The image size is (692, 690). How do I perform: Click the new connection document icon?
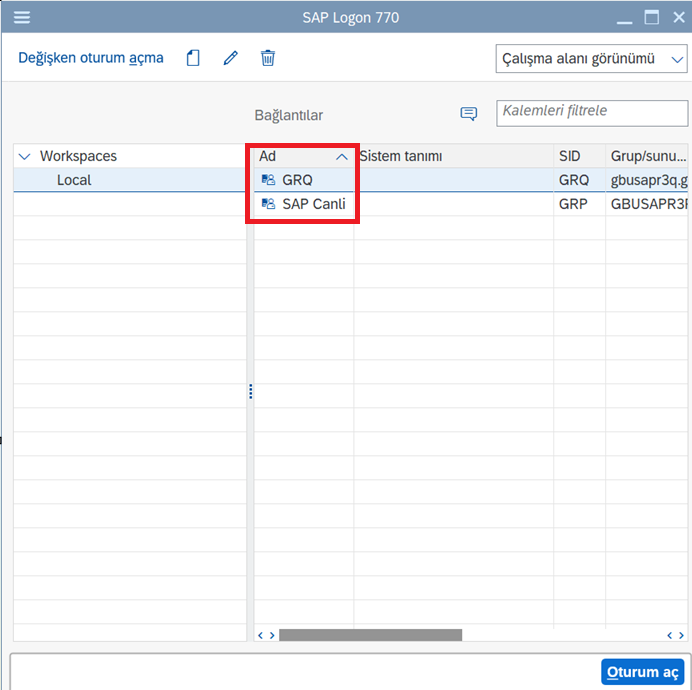coord(194,58)
